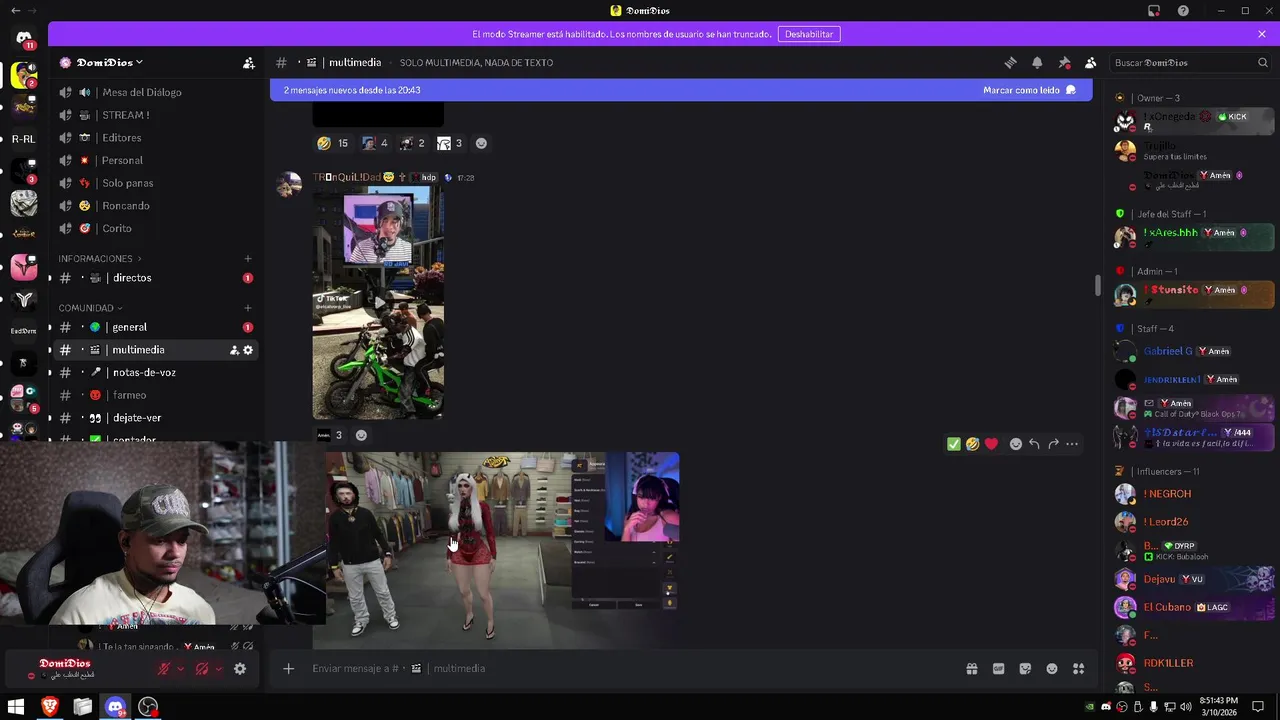Click Marcar como leído button
Screen dimensions: 1280x720
[1029, 90]
